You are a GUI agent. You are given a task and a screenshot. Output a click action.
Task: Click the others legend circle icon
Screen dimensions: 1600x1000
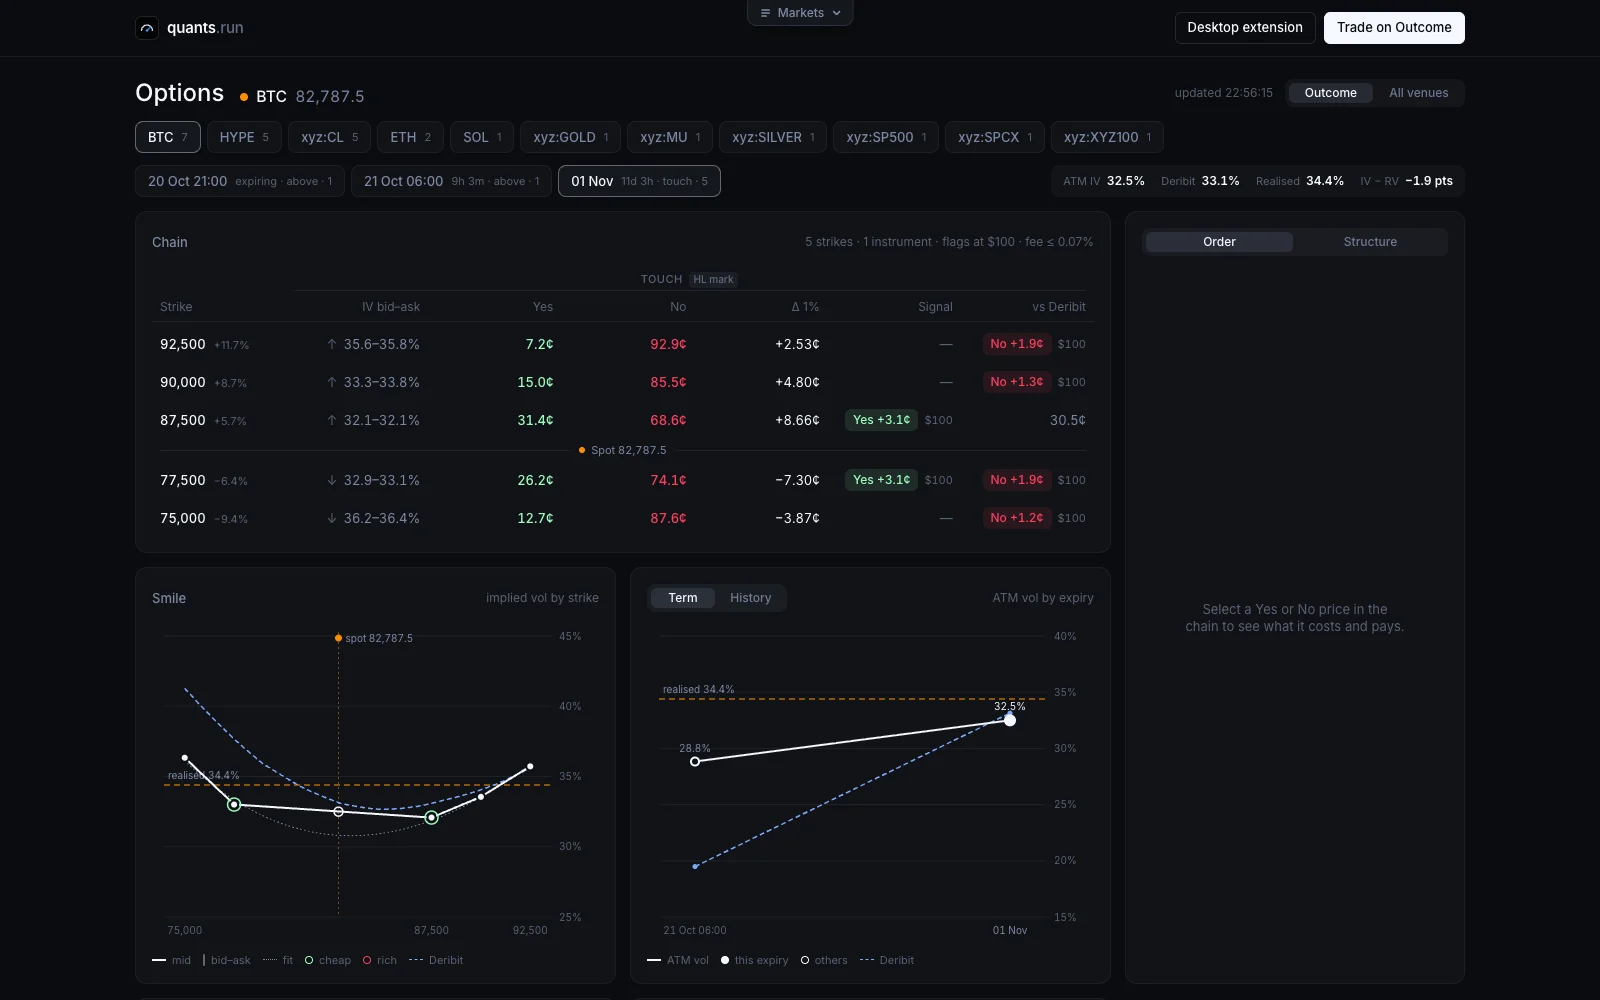[805, 960]
